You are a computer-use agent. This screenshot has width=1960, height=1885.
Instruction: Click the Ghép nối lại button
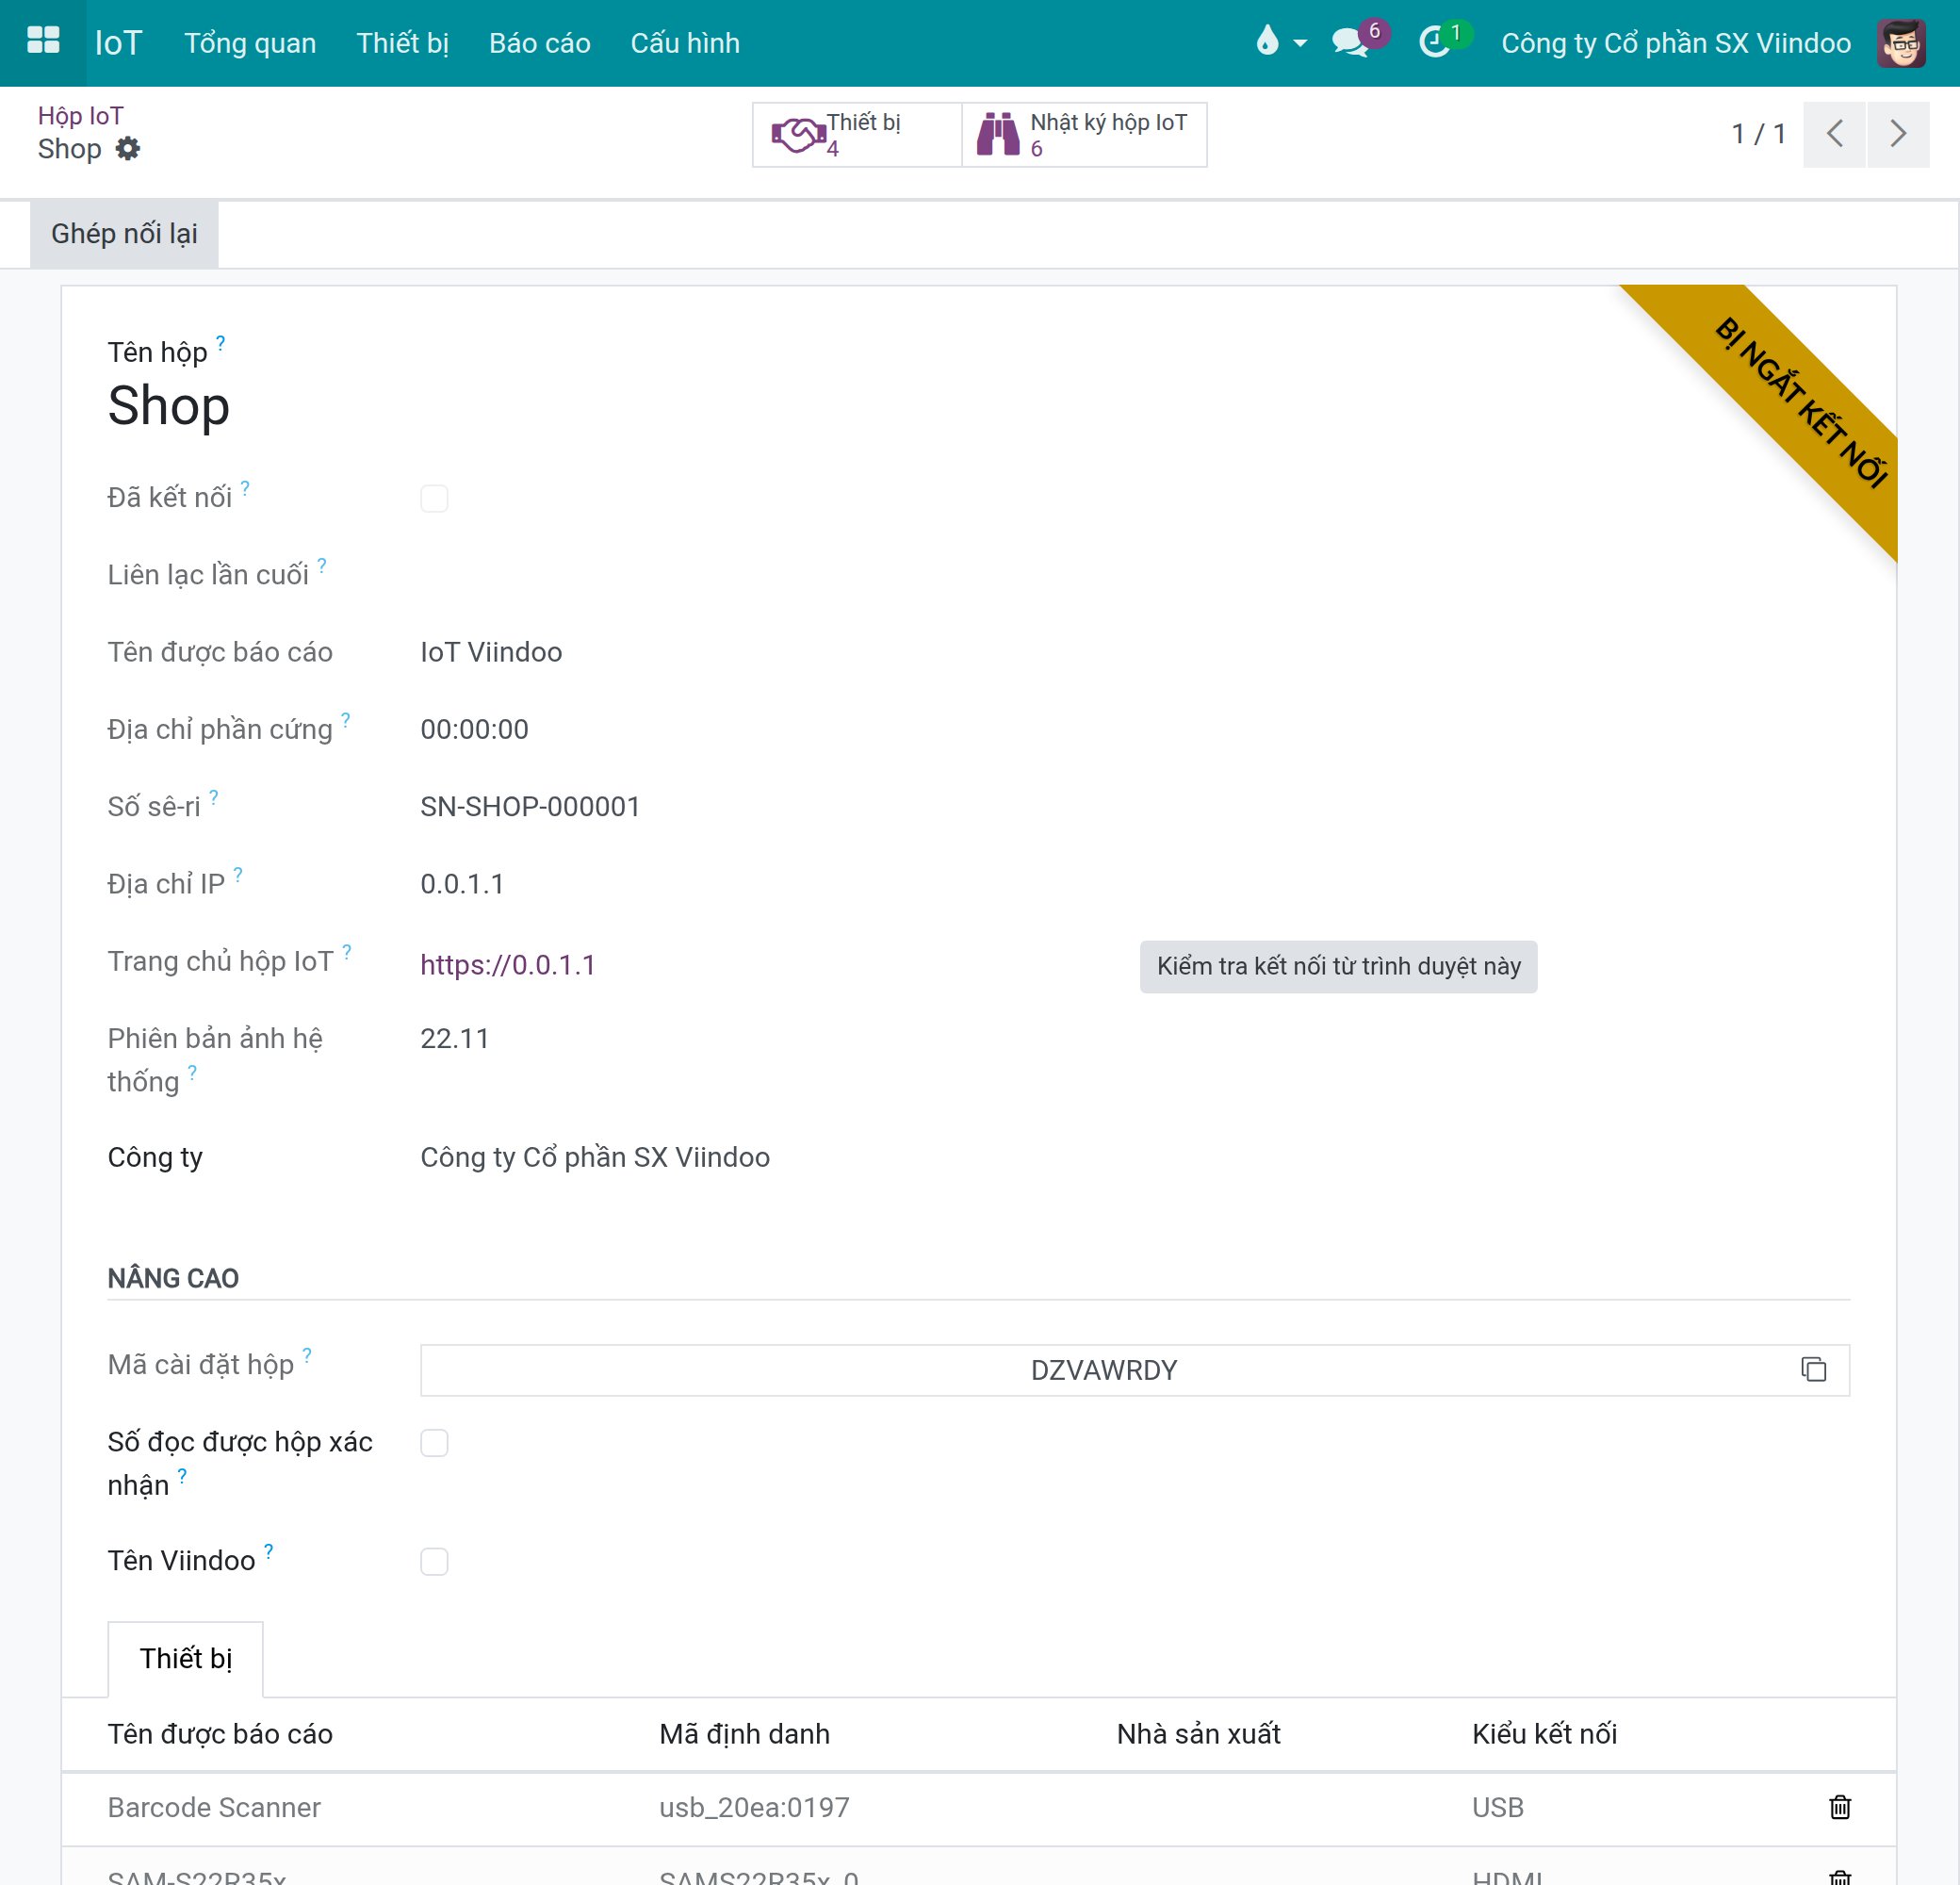[124, 233]
